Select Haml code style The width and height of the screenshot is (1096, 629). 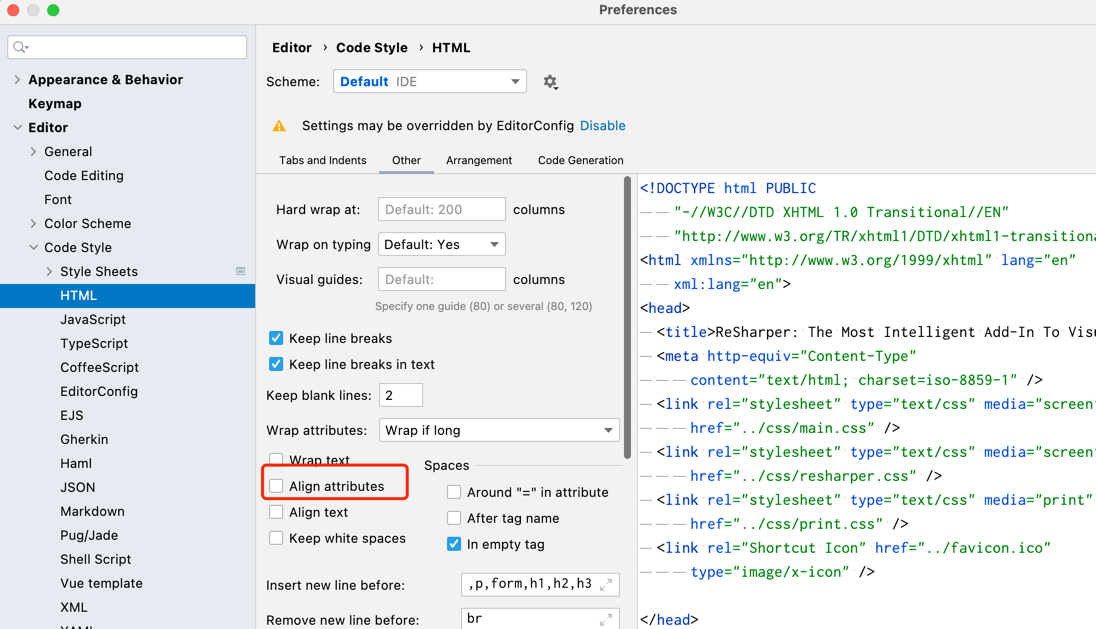(75, 463)
